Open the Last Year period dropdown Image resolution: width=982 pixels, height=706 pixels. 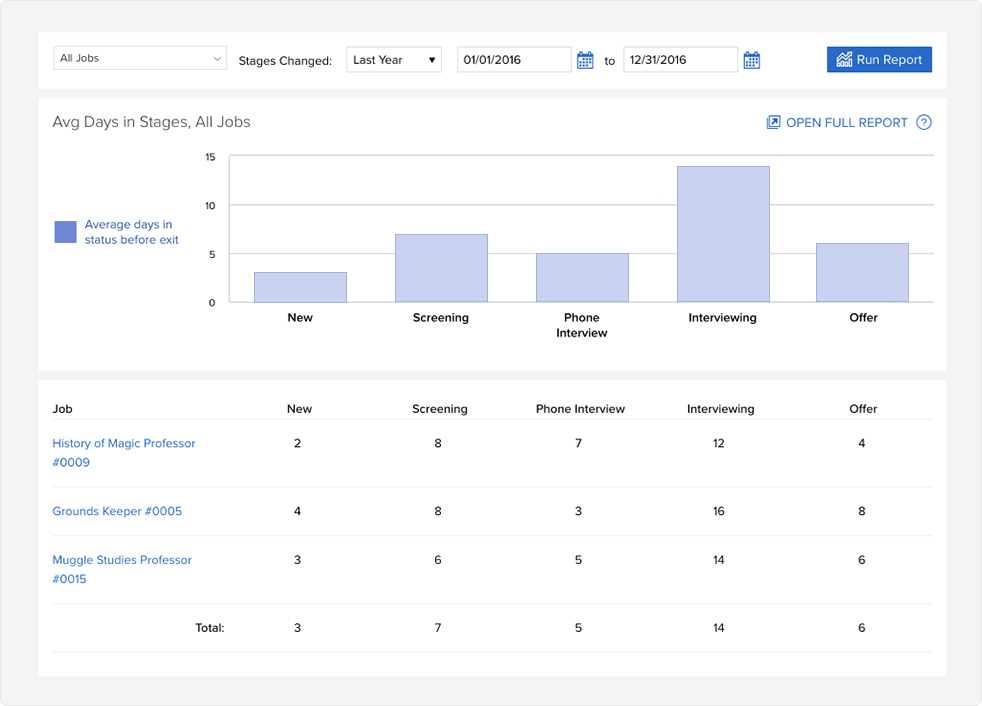(x=393, y=59)
